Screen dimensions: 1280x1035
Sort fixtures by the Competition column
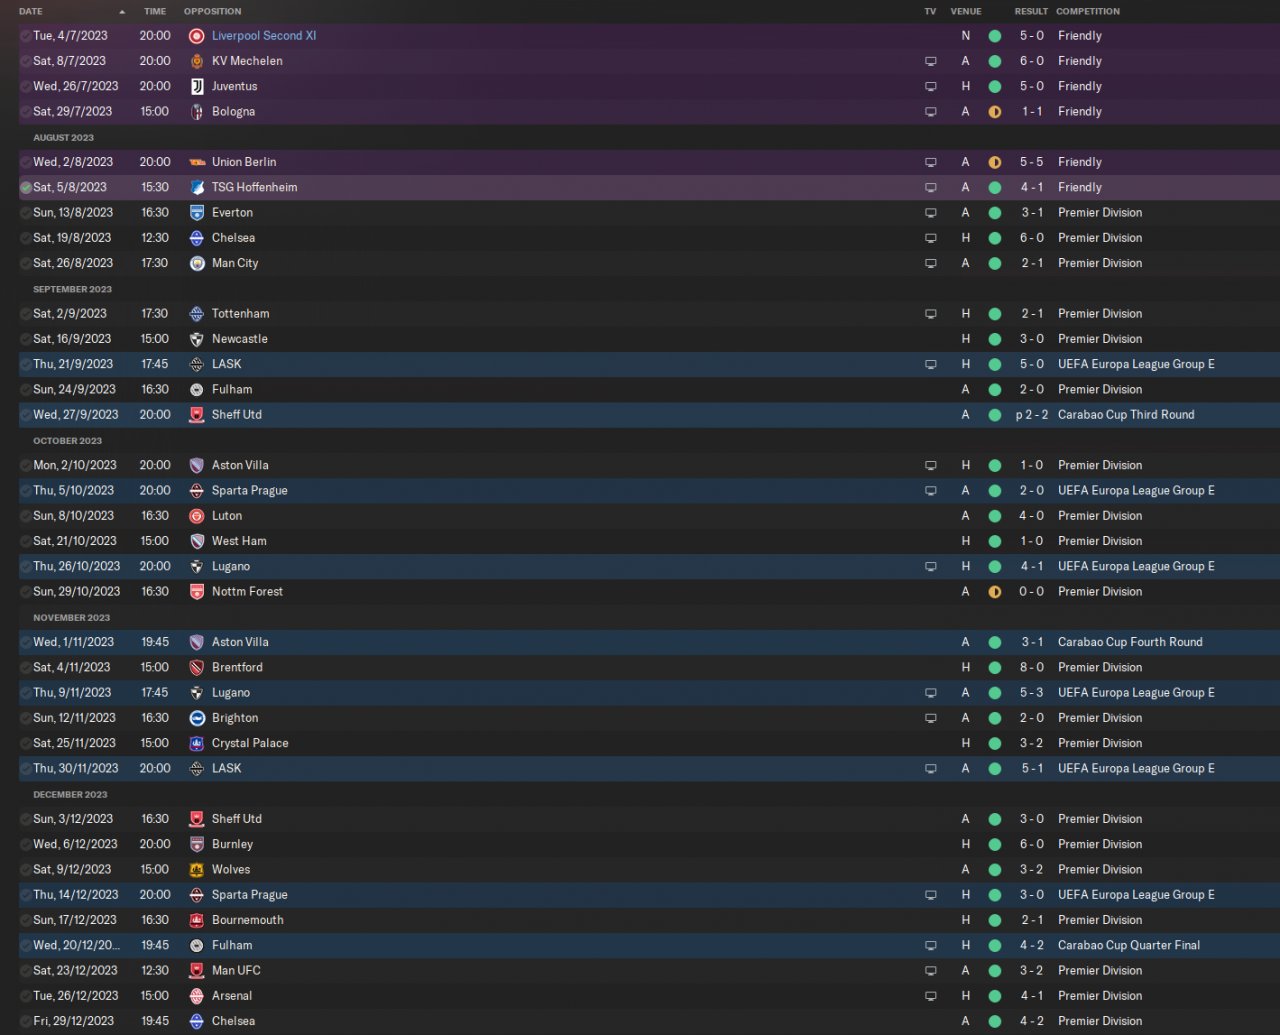click(x=1088, y=12)
